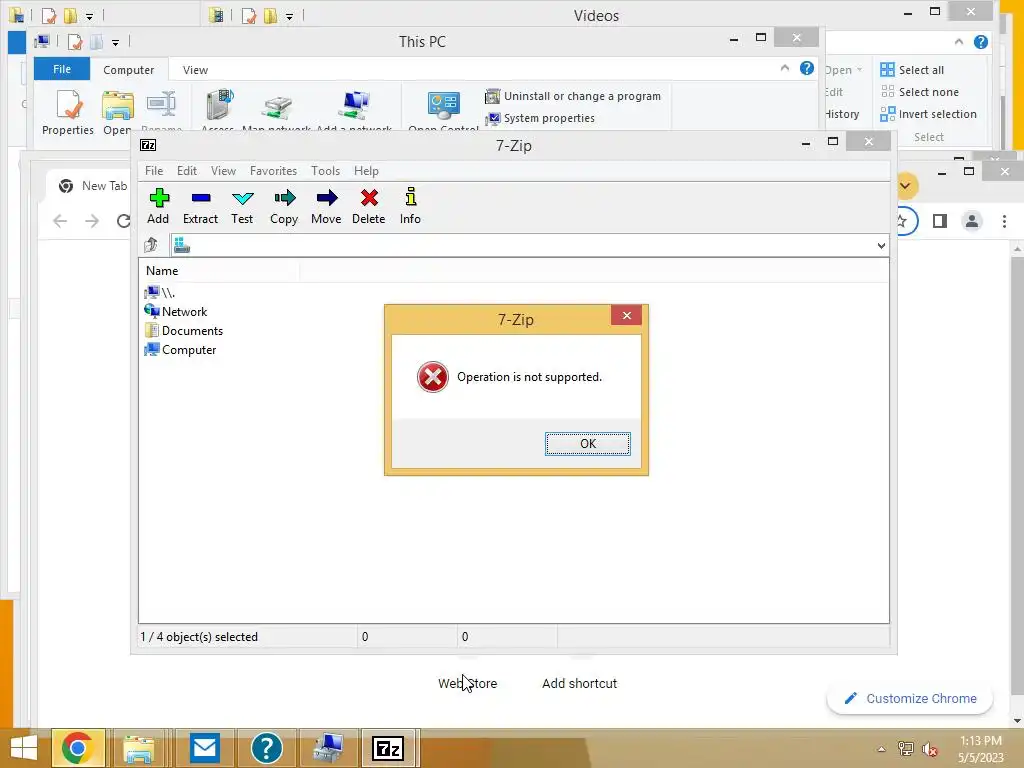Click the Help icon in Videos window
1024x768 pixels.
980,42
